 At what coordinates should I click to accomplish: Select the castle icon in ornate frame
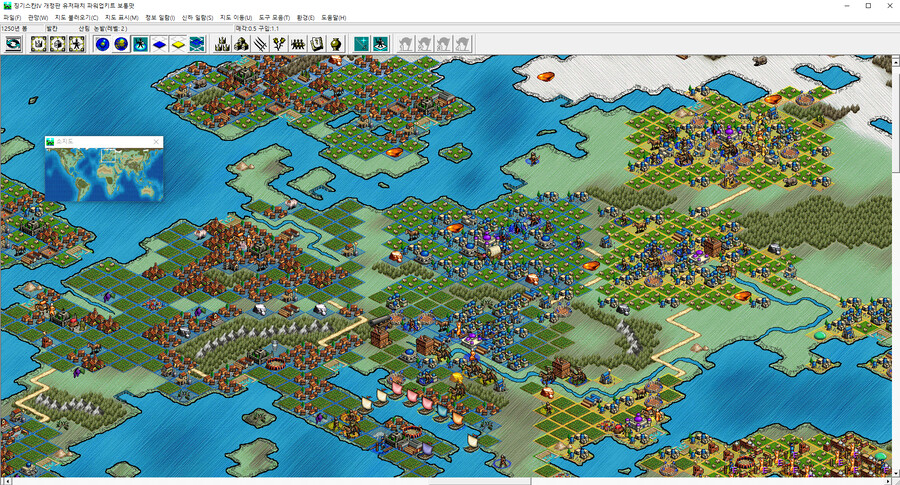click(39, 44)
